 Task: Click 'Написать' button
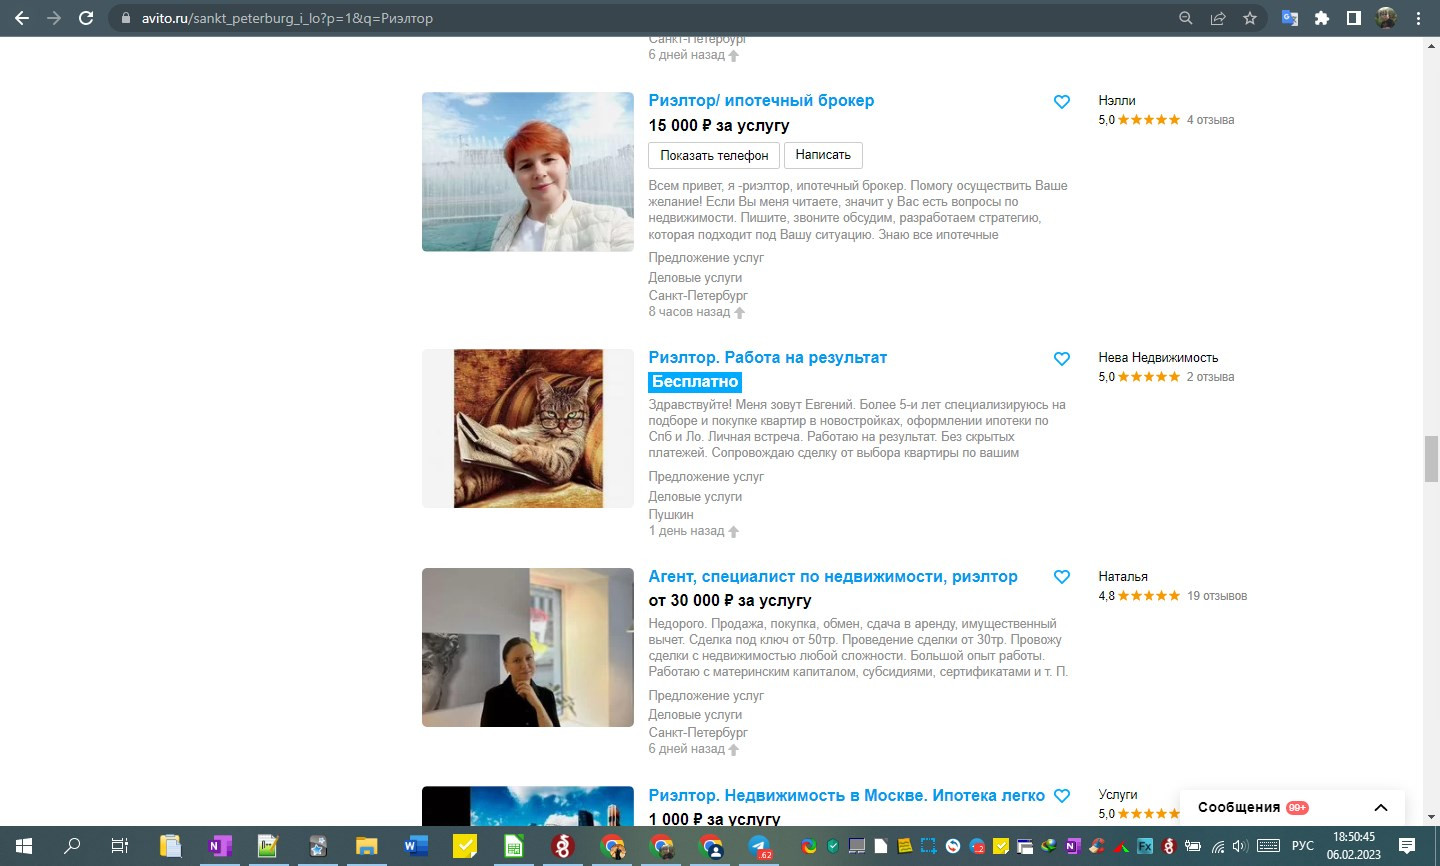pos(823,155)
